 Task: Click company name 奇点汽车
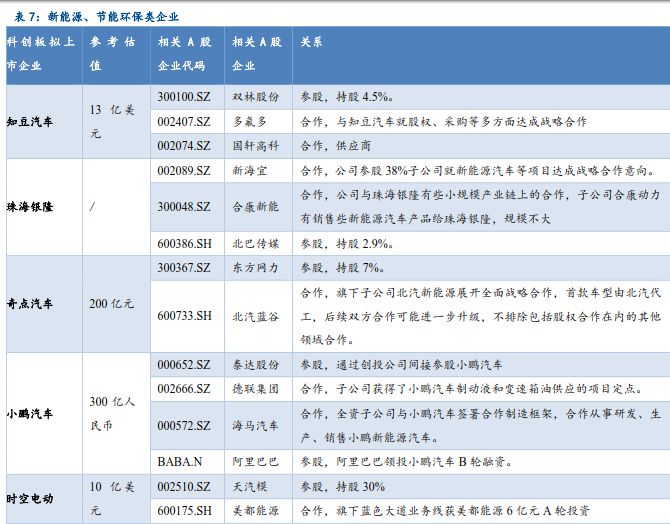click(30, 304)
